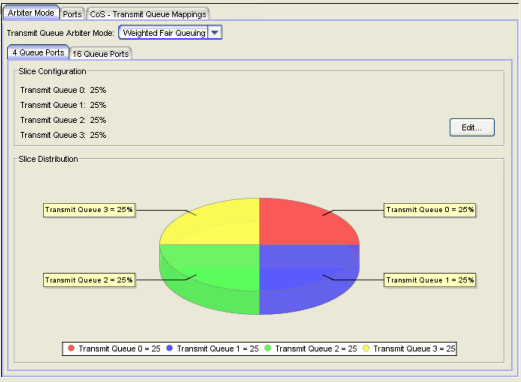The width and height of the screenshot is (521, 382).
Task: Open CoS - Transmit Queue Mappings tab
Action: (148, 14)
